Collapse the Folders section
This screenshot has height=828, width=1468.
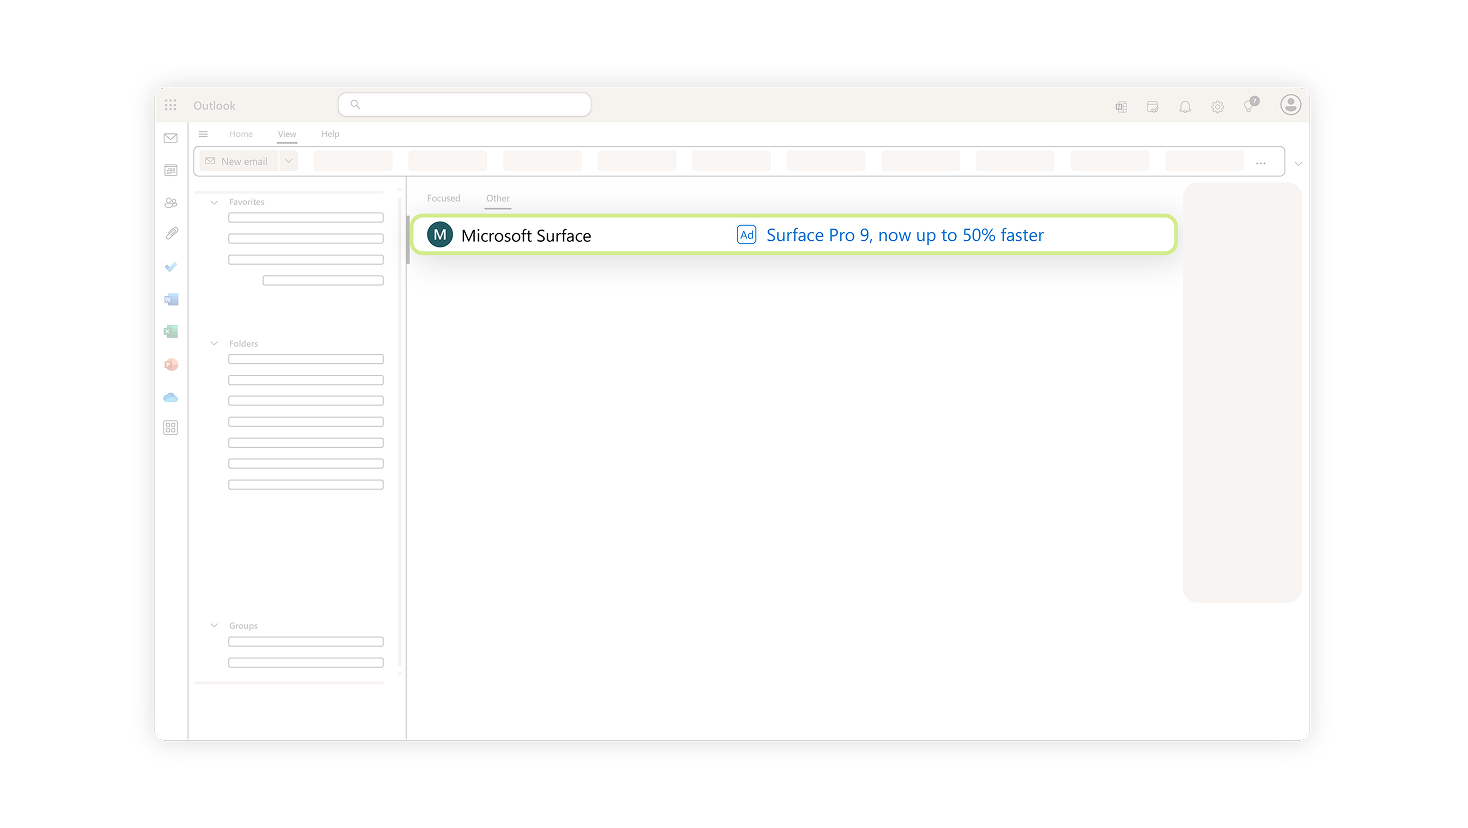pos(214,344)
